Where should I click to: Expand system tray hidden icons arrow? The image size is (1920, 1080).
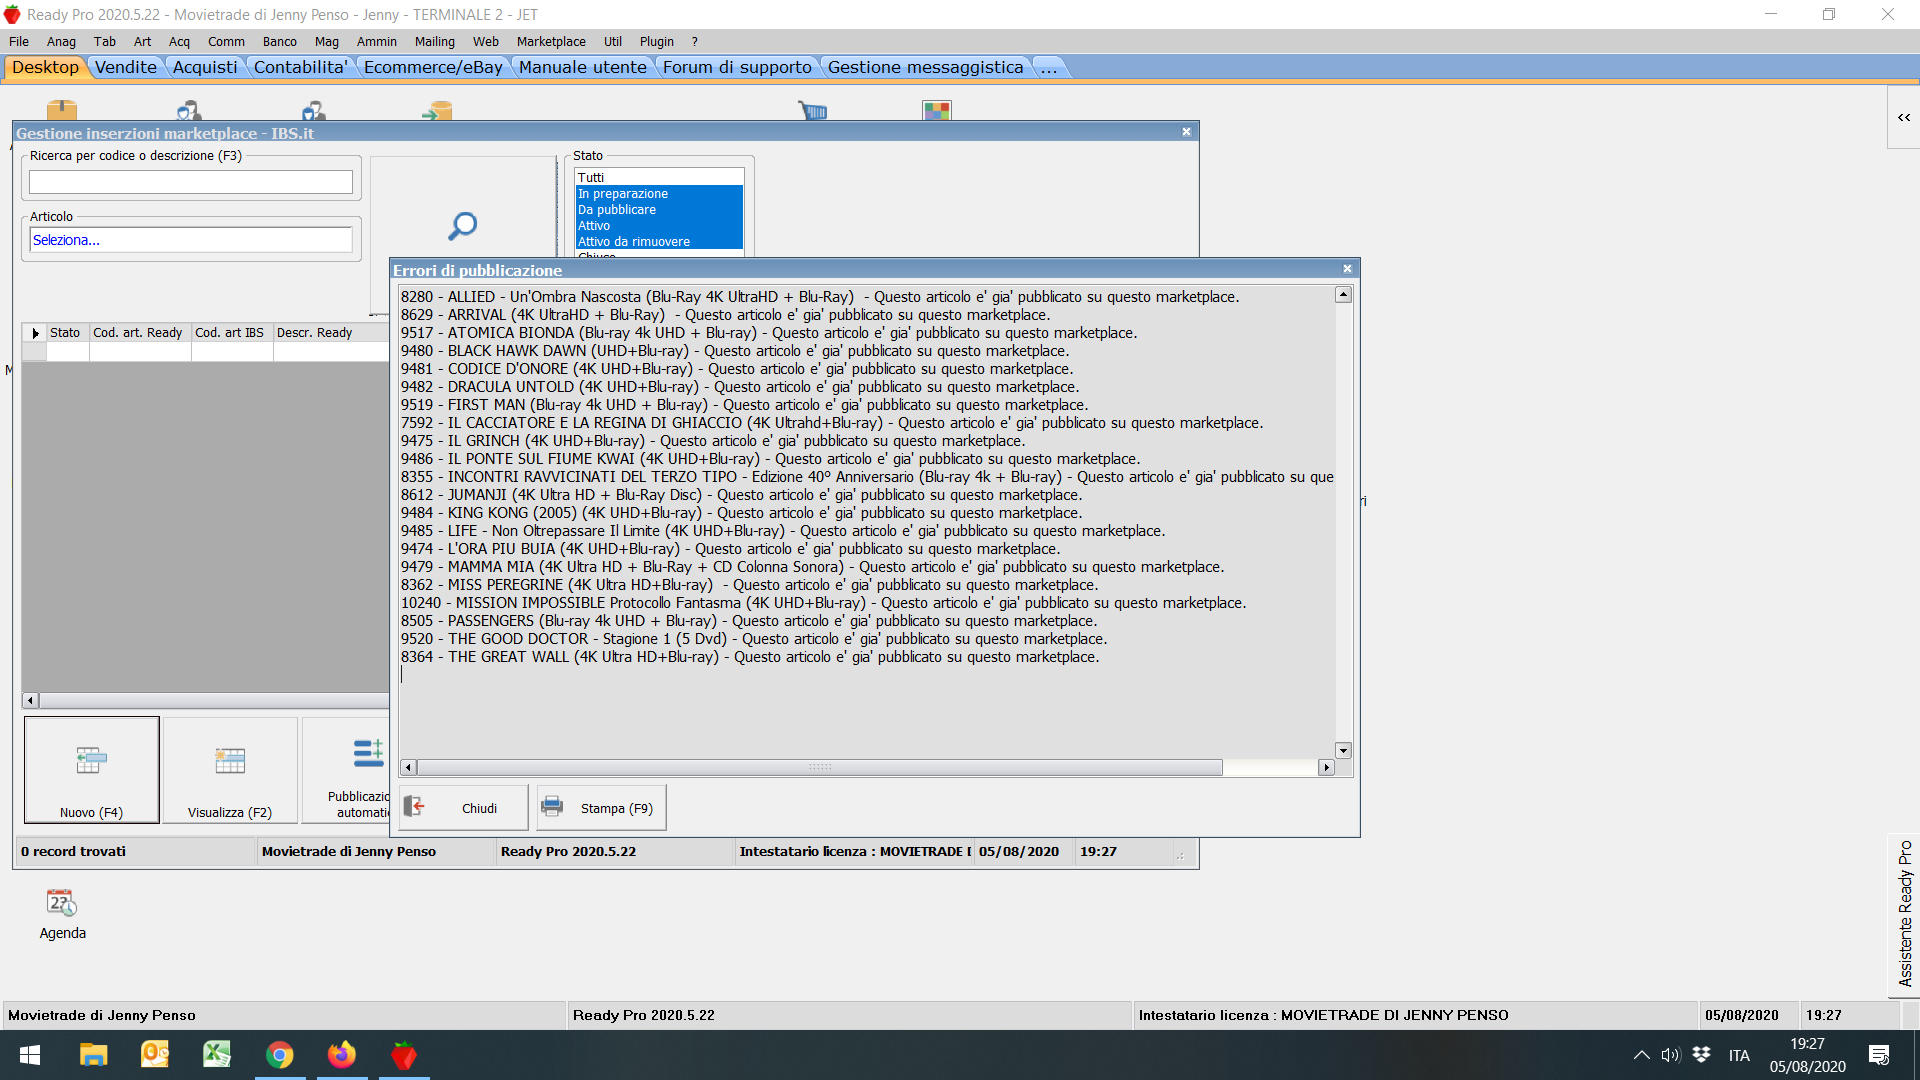pyautogui.click(x=1641, y=1055)
